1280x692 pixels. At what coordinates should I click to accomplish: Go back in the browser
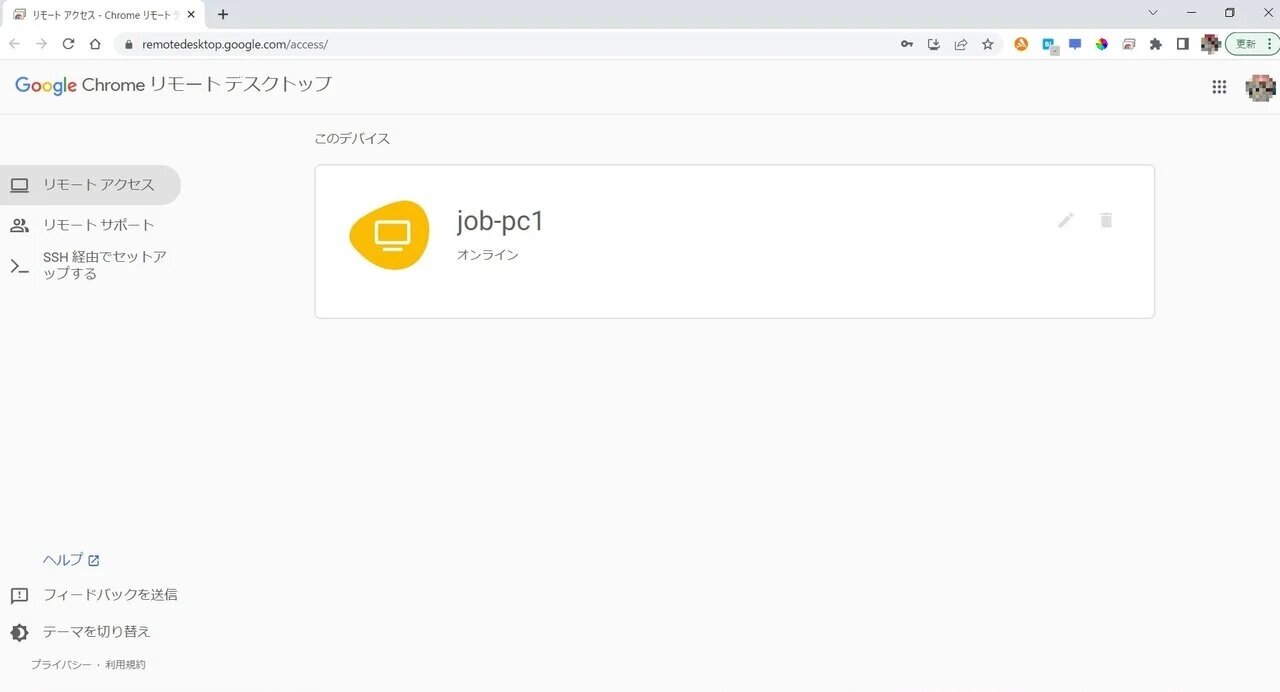coord(14,44)
